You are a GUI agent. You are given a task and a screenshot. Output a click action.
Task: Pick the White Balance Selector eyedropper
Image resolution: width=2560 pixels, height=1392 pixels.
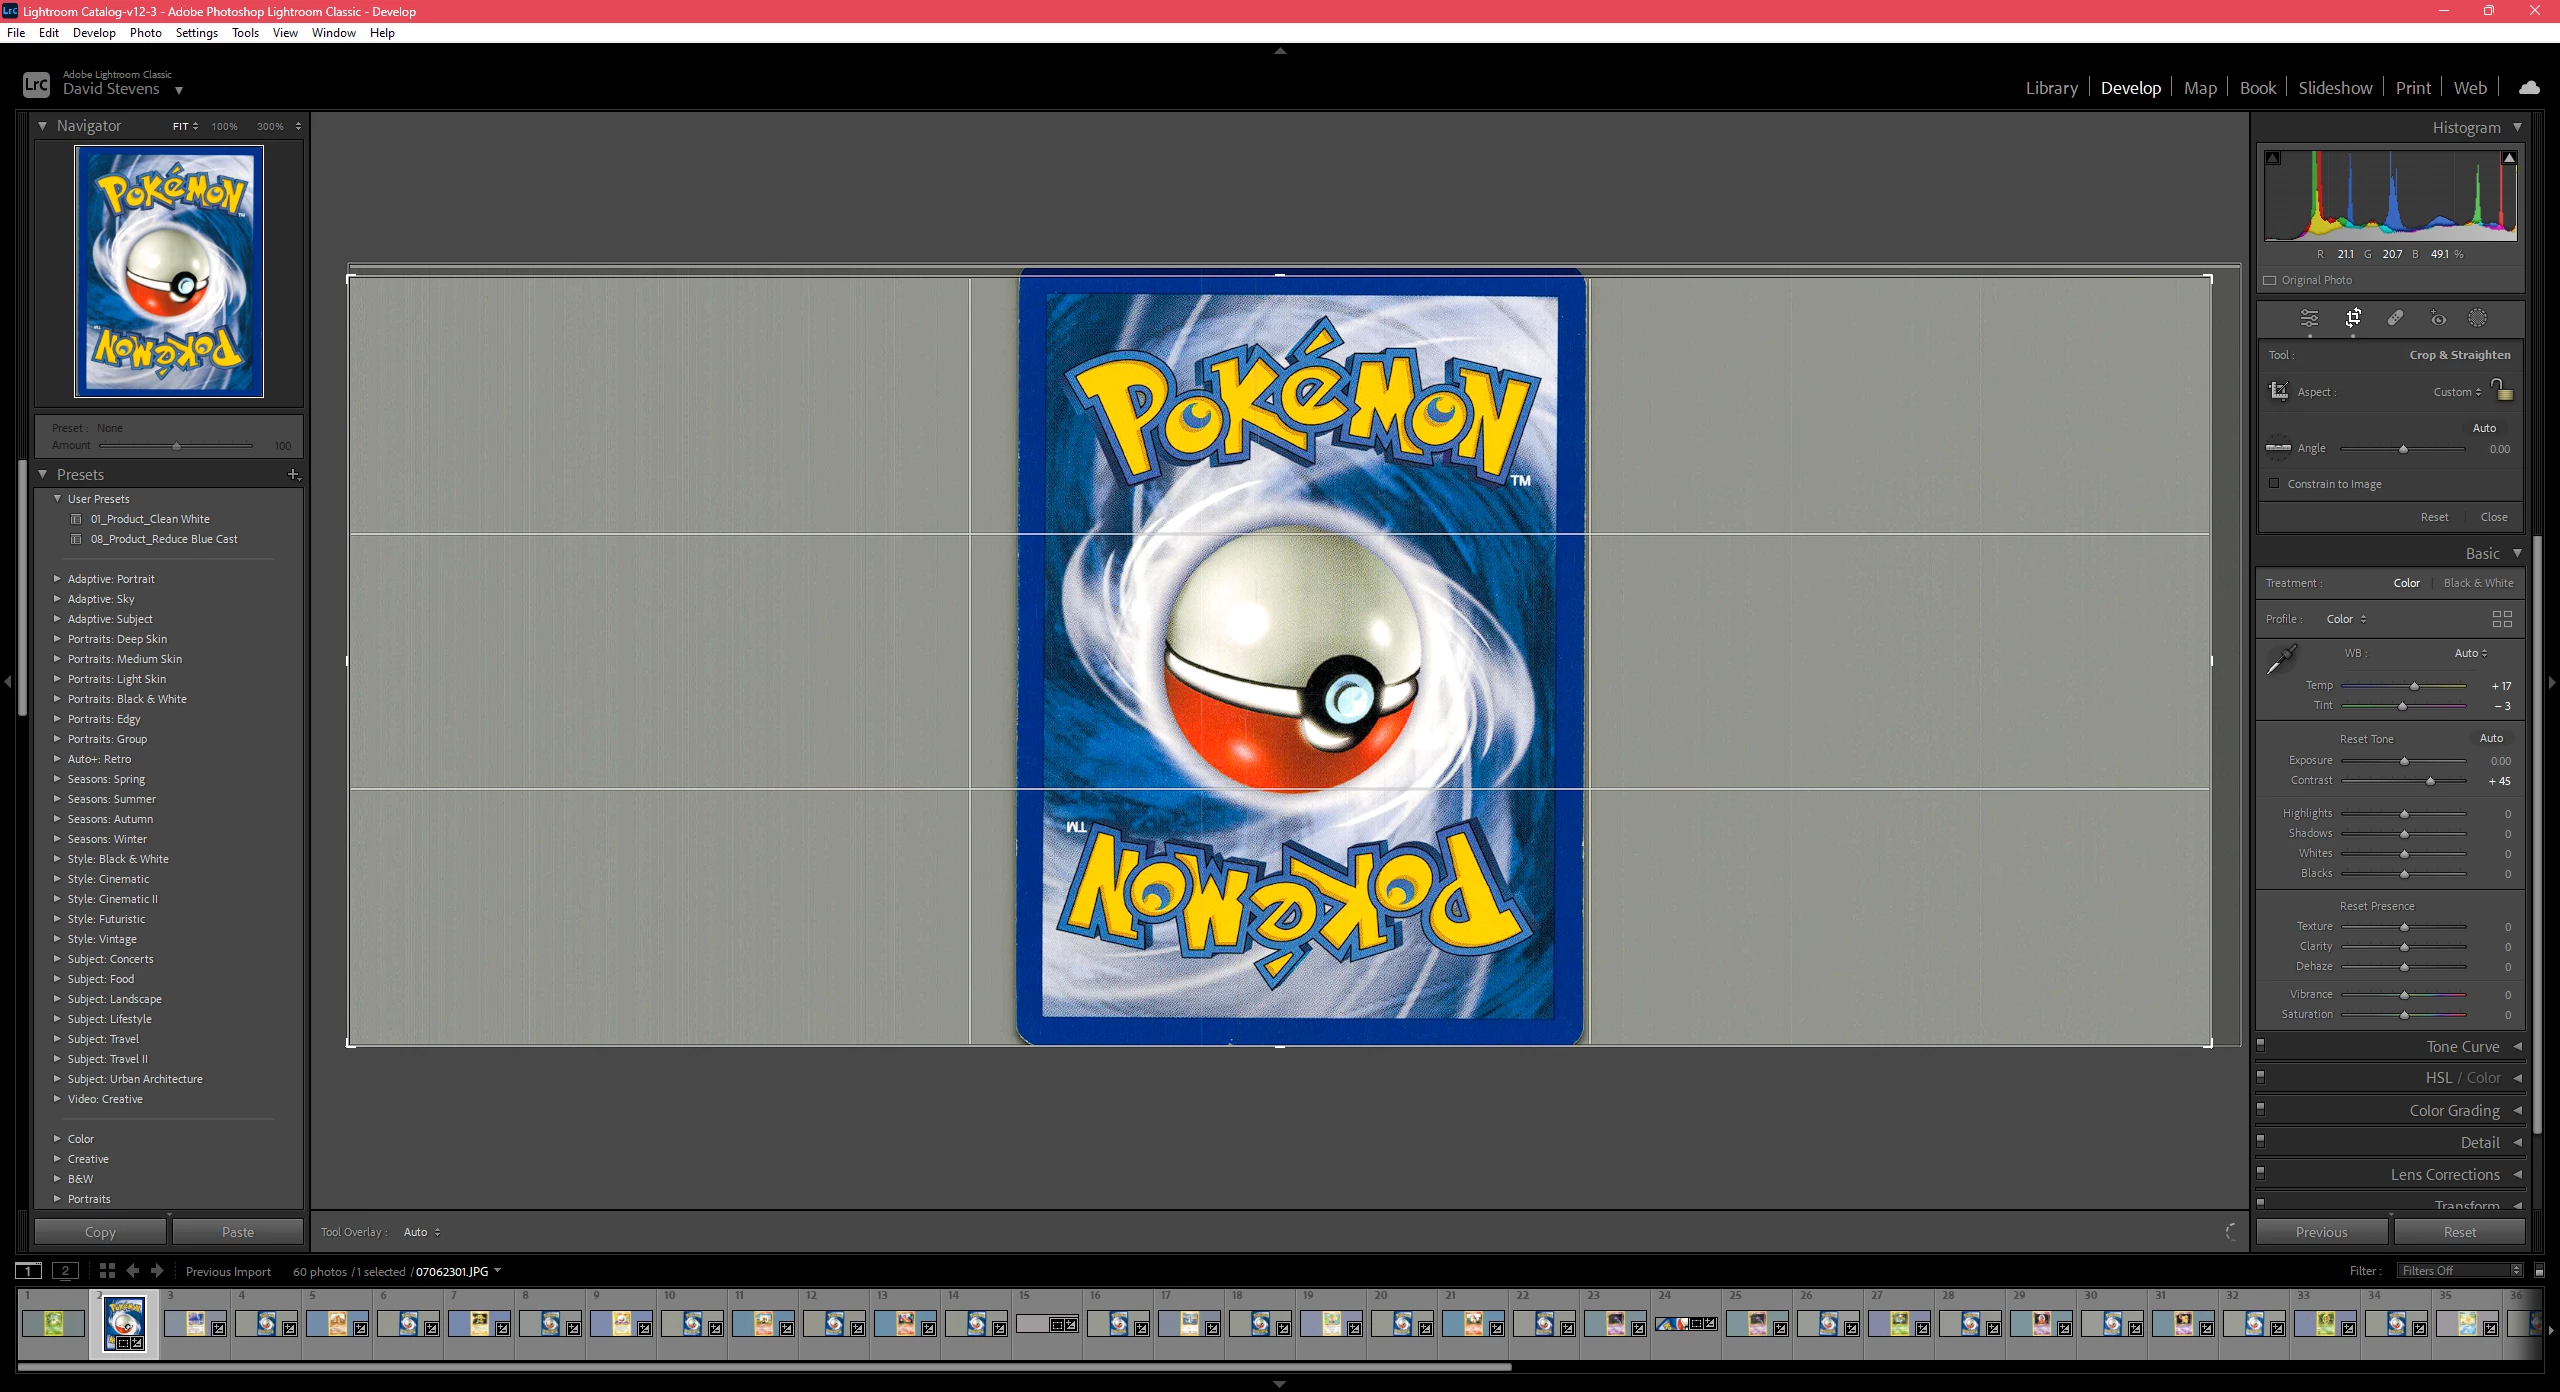2282,659
